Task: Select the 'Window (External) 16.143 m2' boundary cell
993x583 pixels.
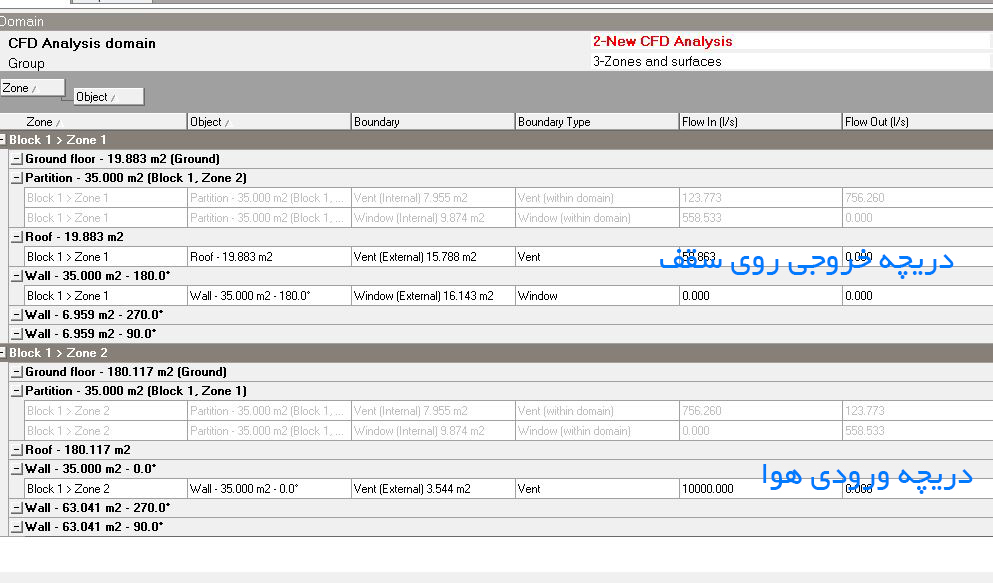Action: point(433,296)
